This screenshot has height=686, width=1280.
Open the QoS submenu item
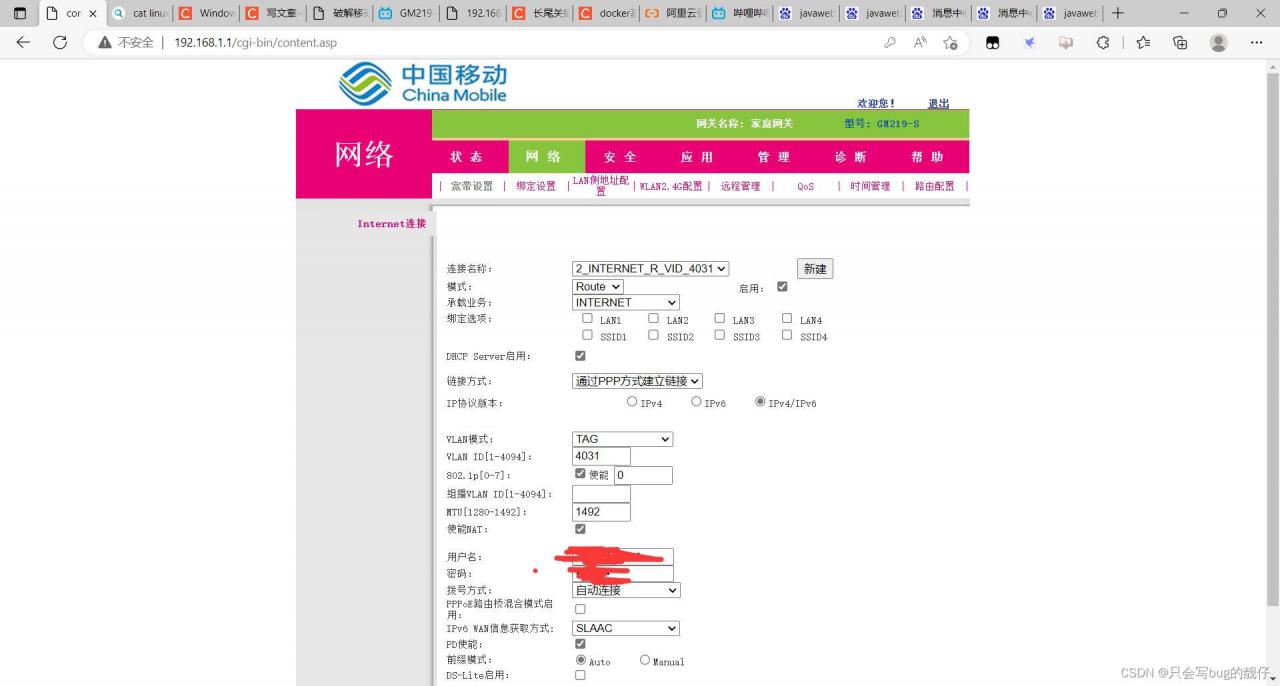[805, 186]
